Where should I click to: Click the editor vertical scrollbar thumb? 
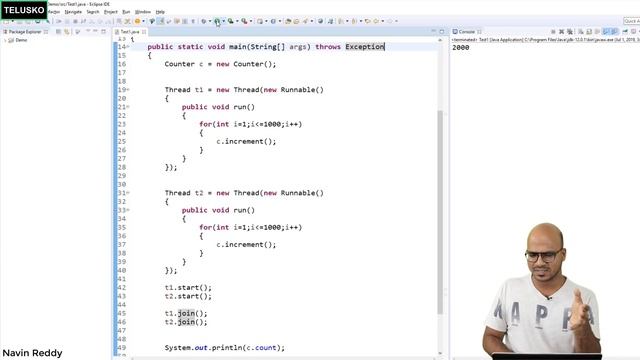pos(440,212)
